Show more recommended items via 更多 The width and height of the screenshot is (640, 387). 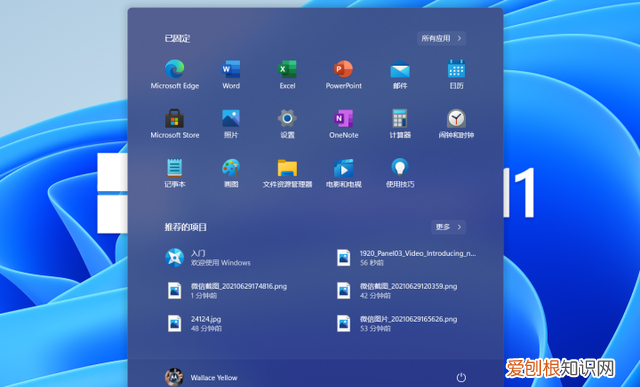pos(448,227)
